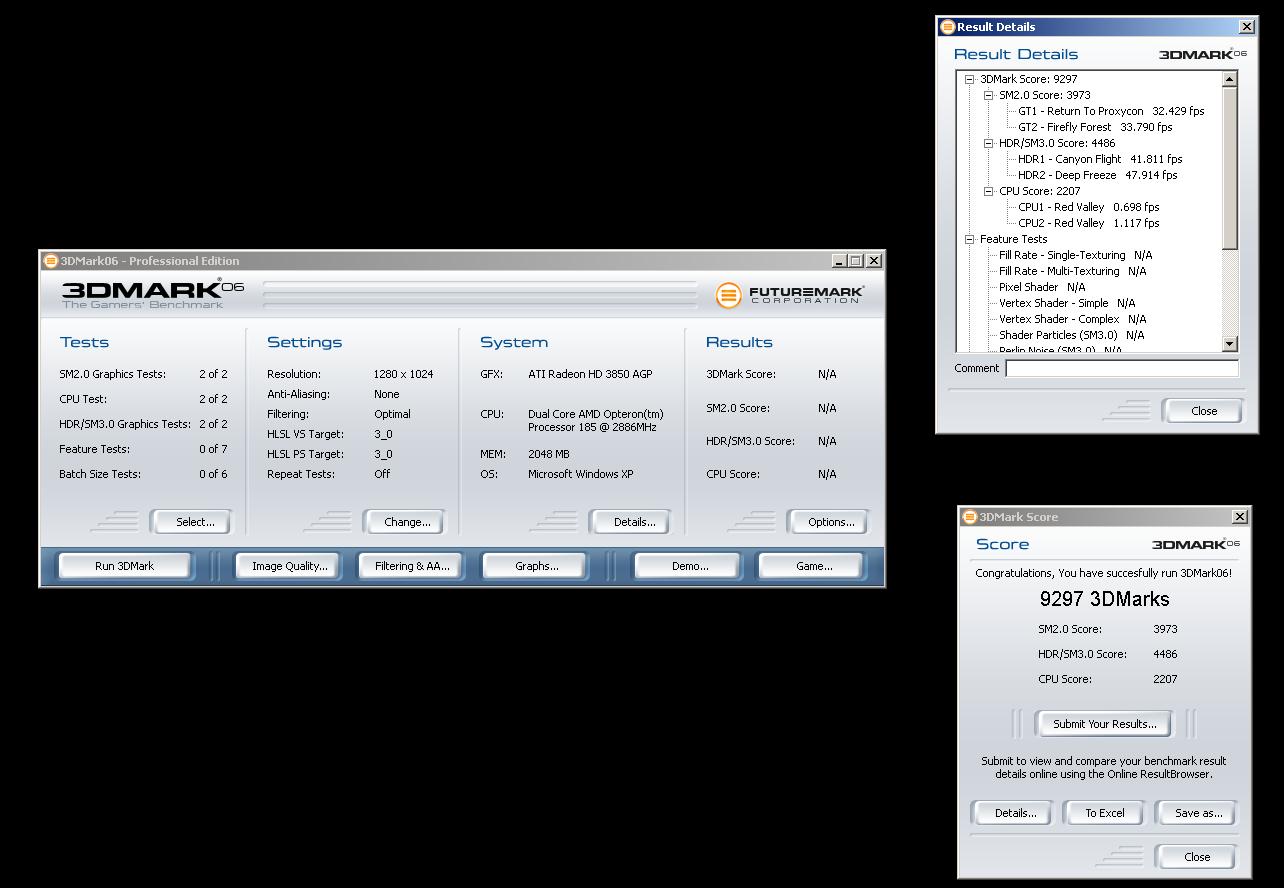Screen dimensions: 1284x888
Task: Click scroll down arrow in Result Details
Action: [1230, 344]
